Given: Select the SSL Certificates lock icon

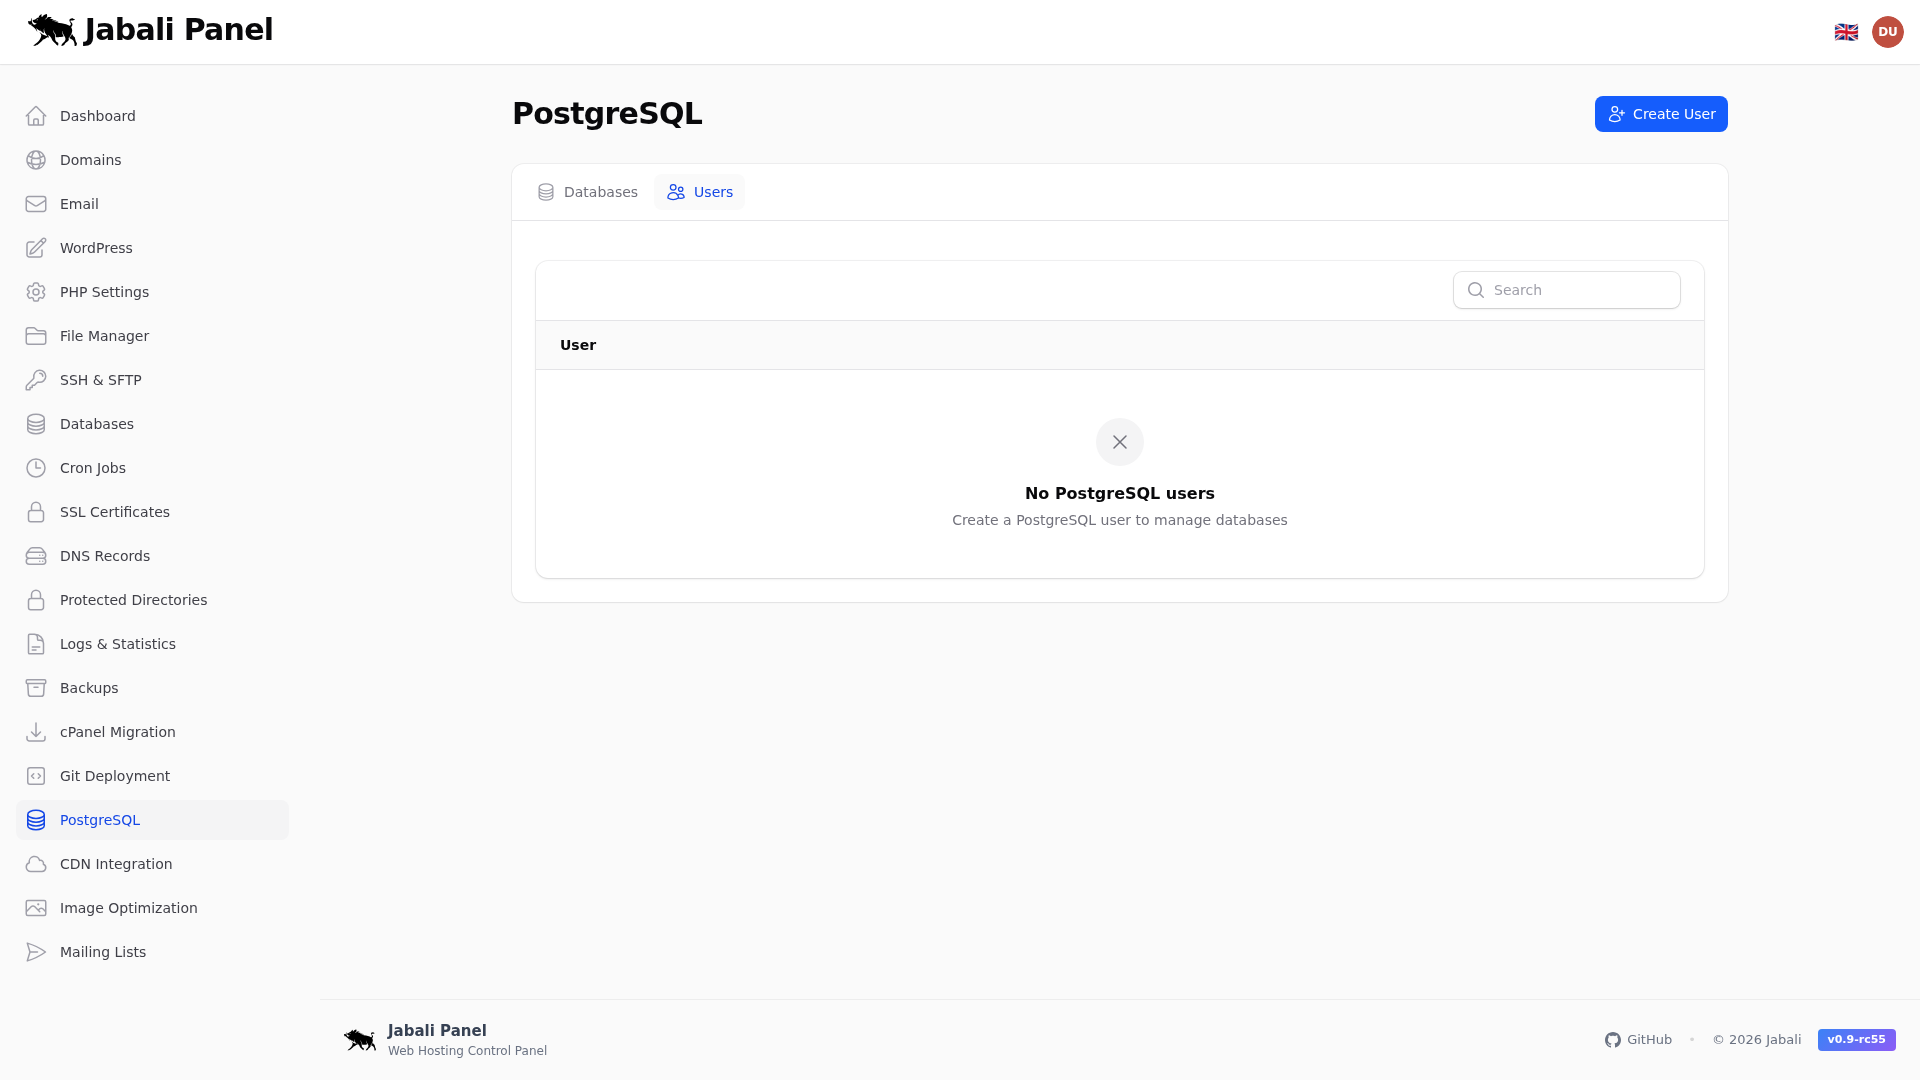Looking at the screenshot, I should (36, 512).
